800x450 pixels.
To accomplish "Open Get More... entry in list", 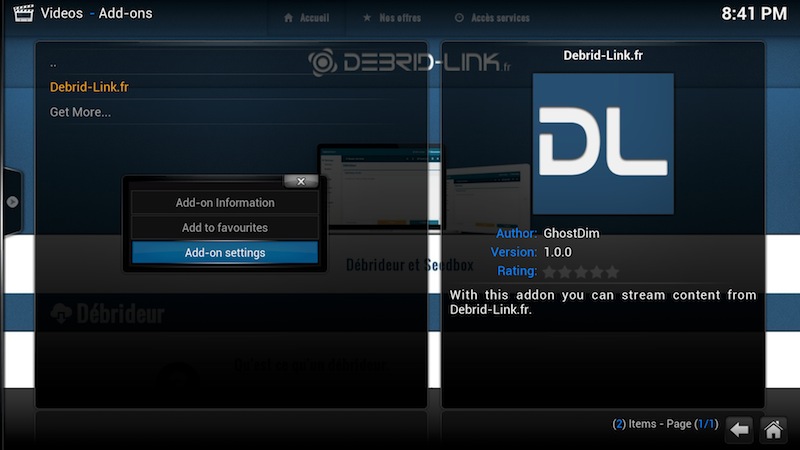I will pyautogui.click(x=80, y=112).
